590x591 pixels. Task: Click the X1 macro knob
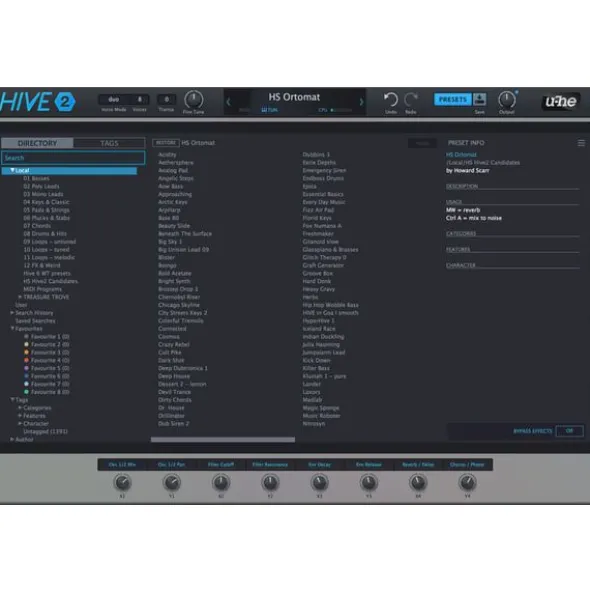pyautogui.click(x=122, y=482)
